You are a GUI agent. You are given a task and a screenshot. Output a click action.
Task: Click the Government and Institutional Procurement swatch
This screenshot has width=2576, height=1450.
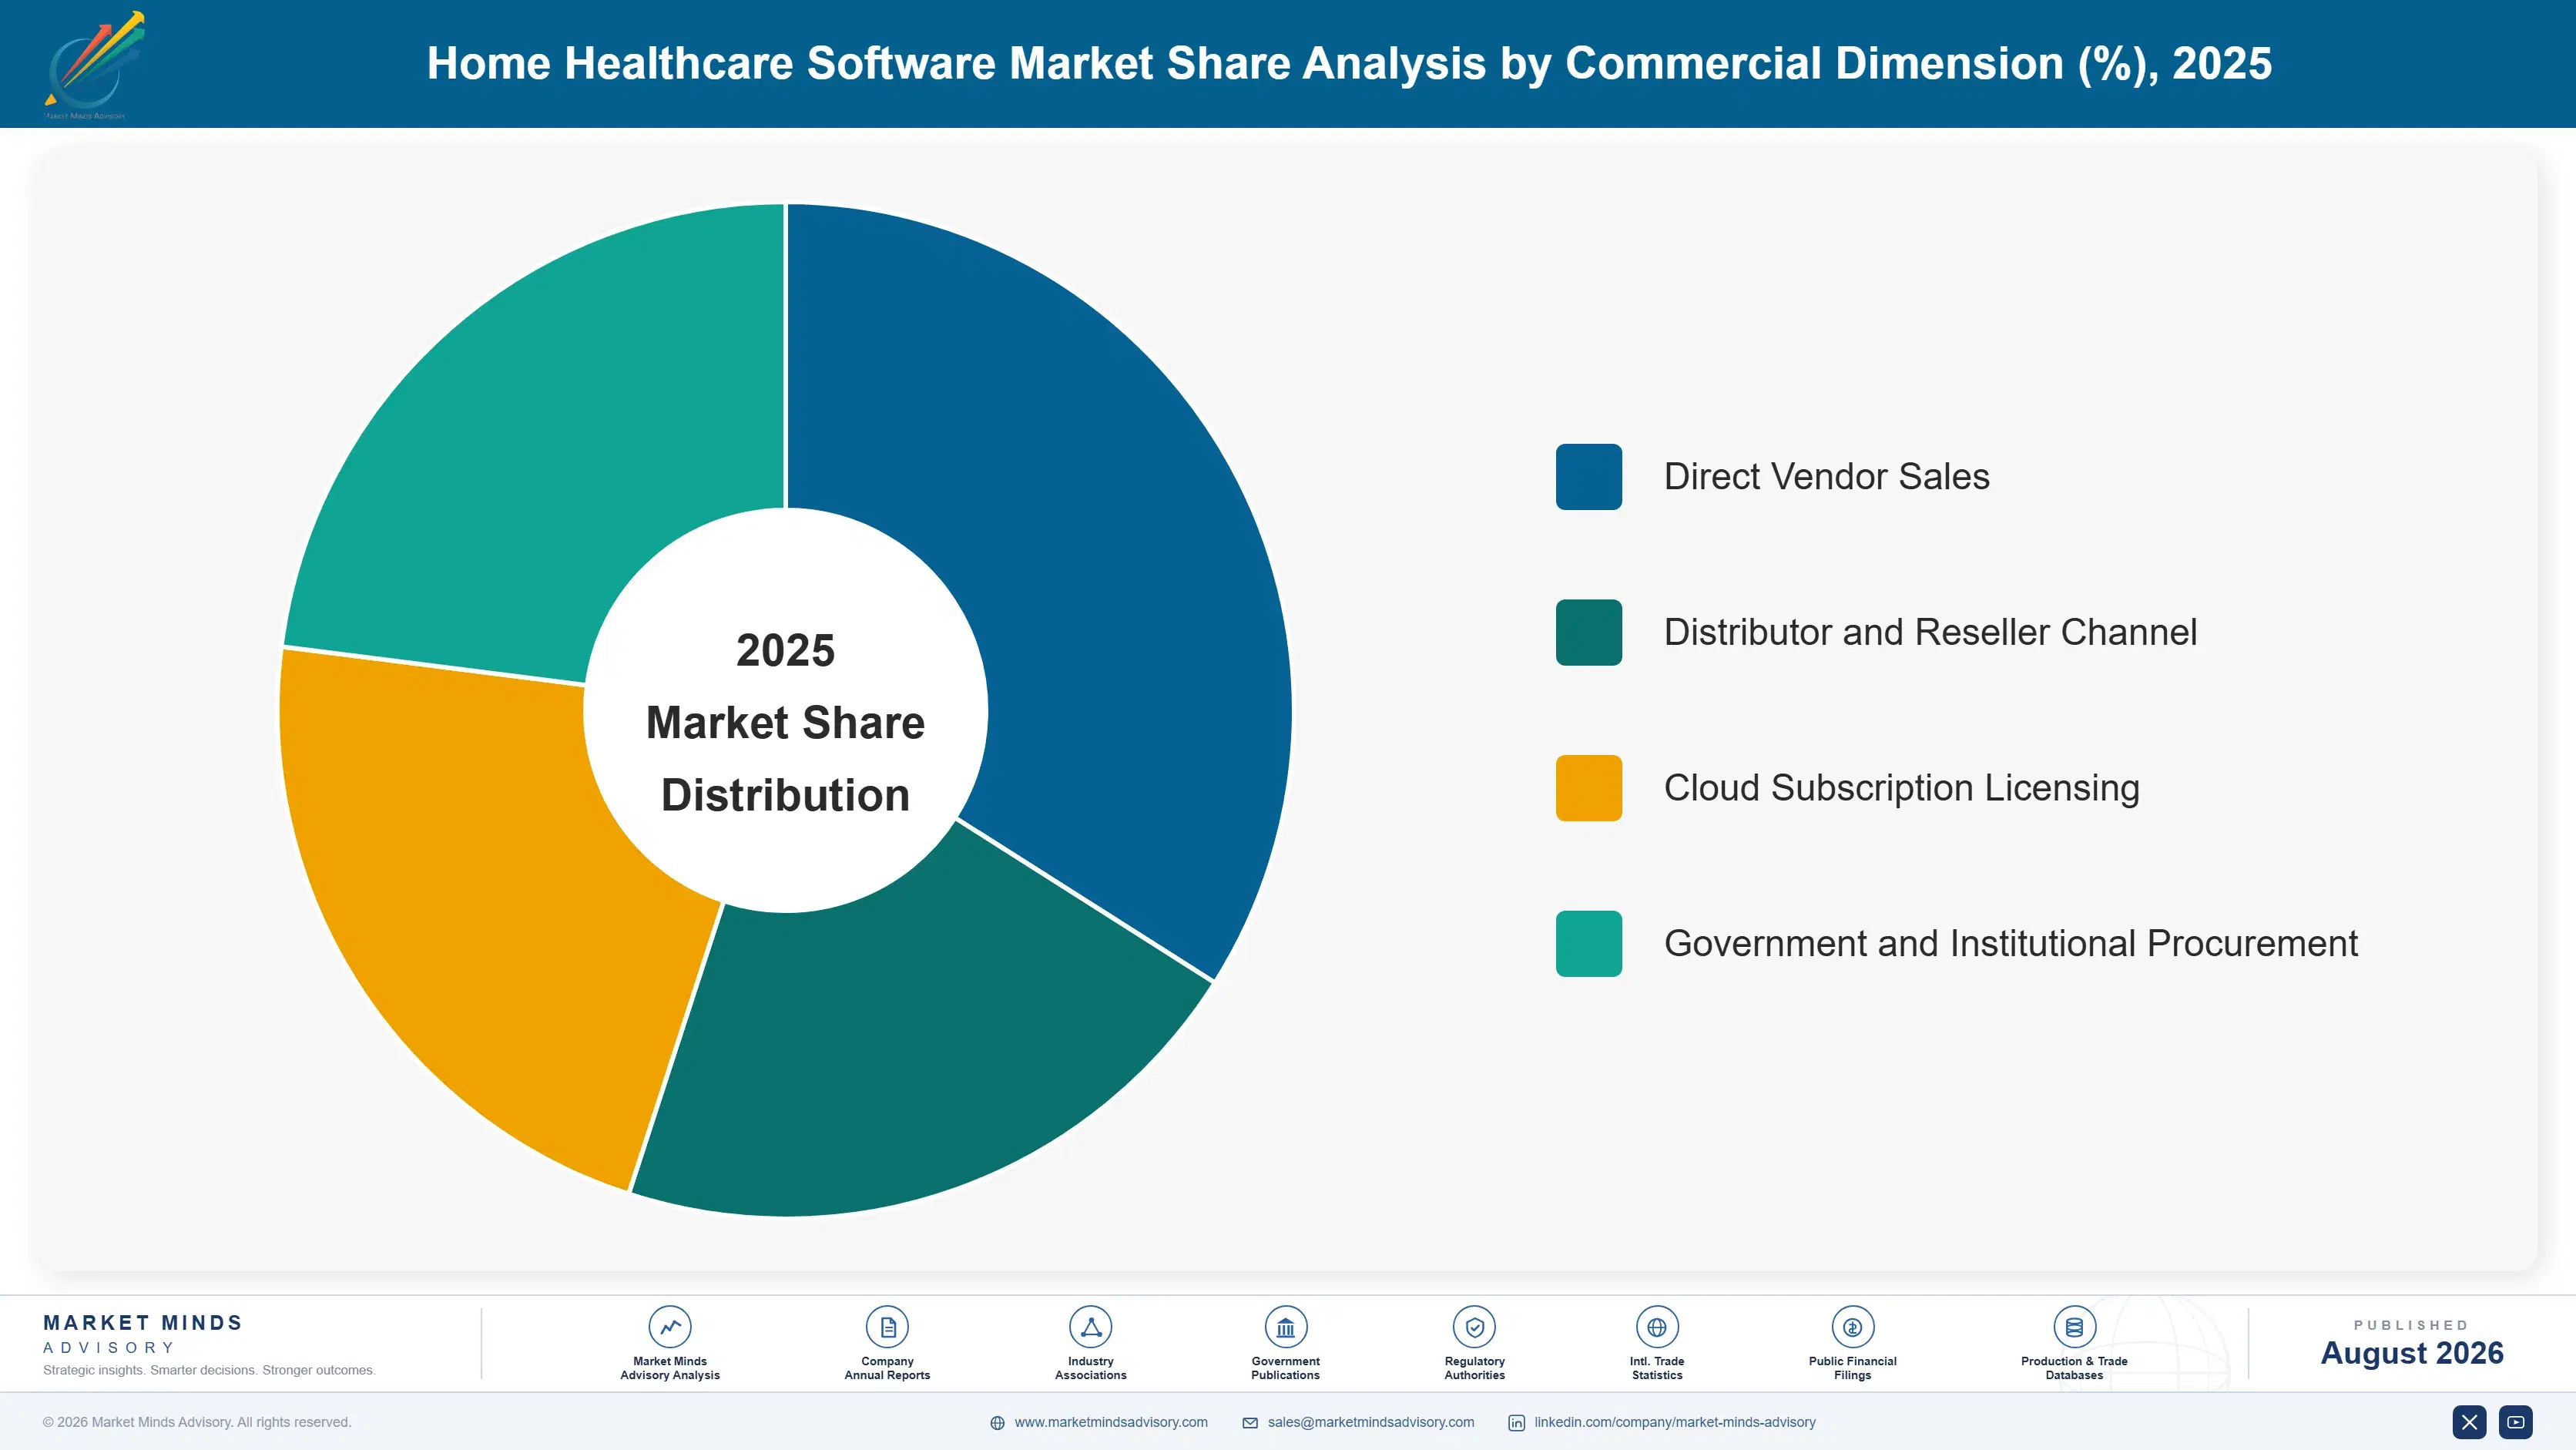click(x=1589, y=944)
